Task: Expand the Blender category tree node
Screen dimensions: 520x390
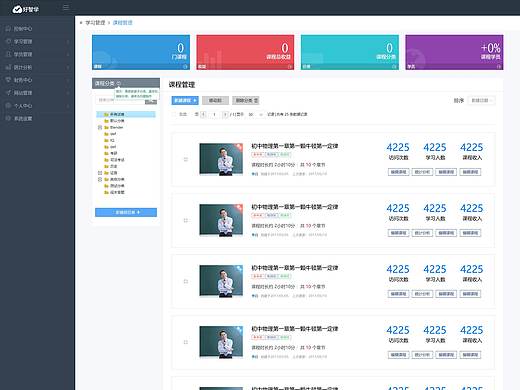Action: point(100,127)
